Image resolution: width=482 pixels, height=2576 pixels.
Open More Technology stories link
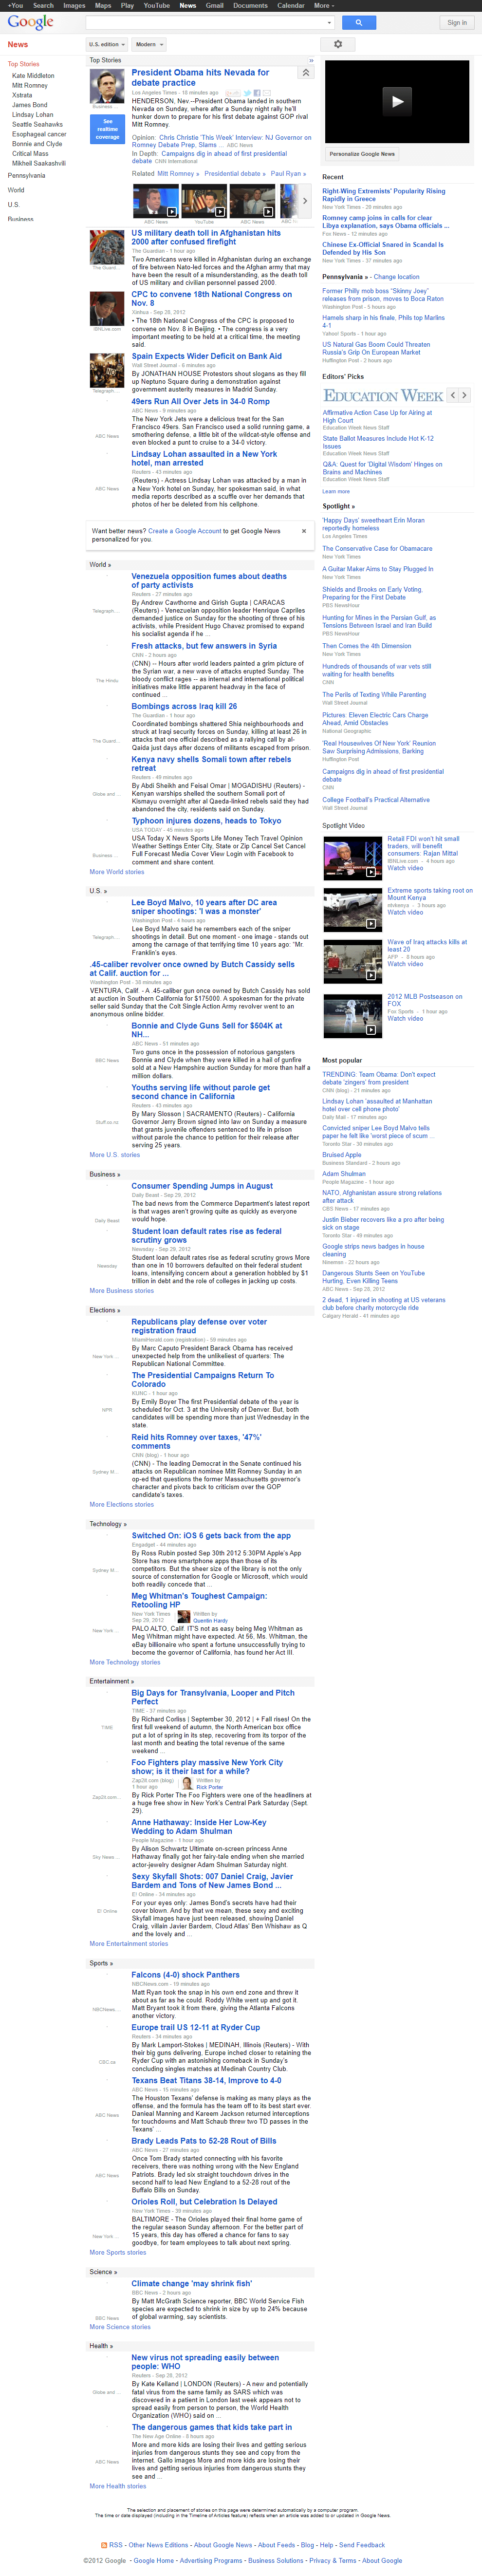tap(125, 1662)
